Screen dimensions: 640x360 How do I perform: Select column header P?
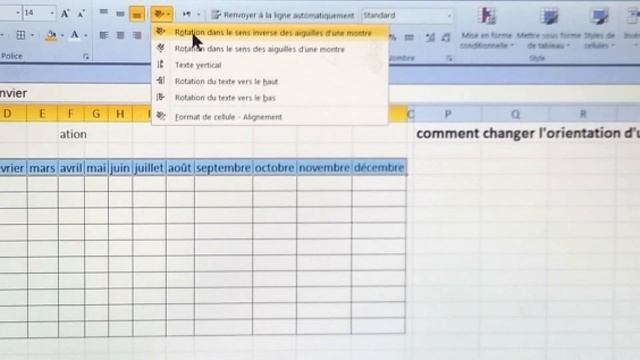point(448,114)
